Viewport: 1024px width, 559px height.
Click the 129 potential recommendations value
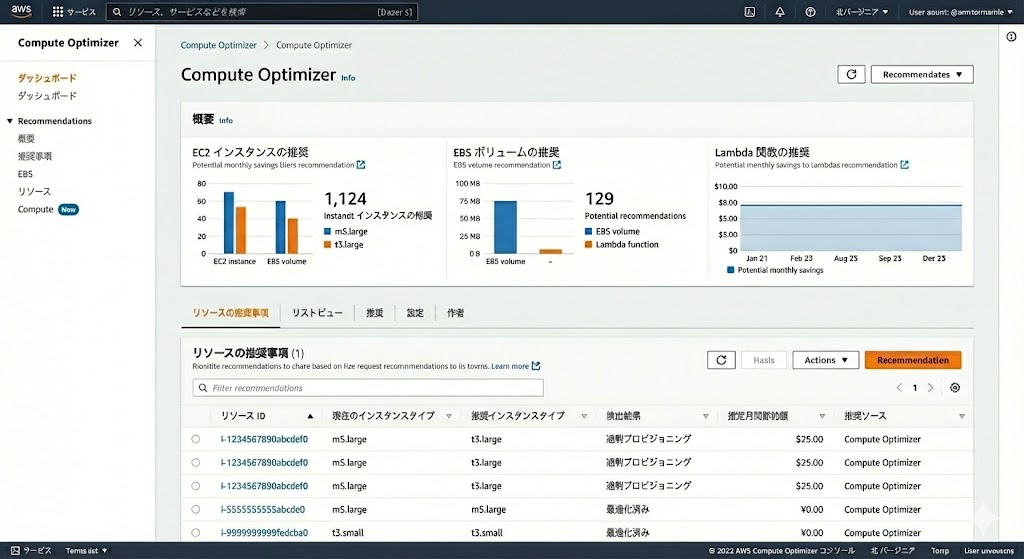599,199
